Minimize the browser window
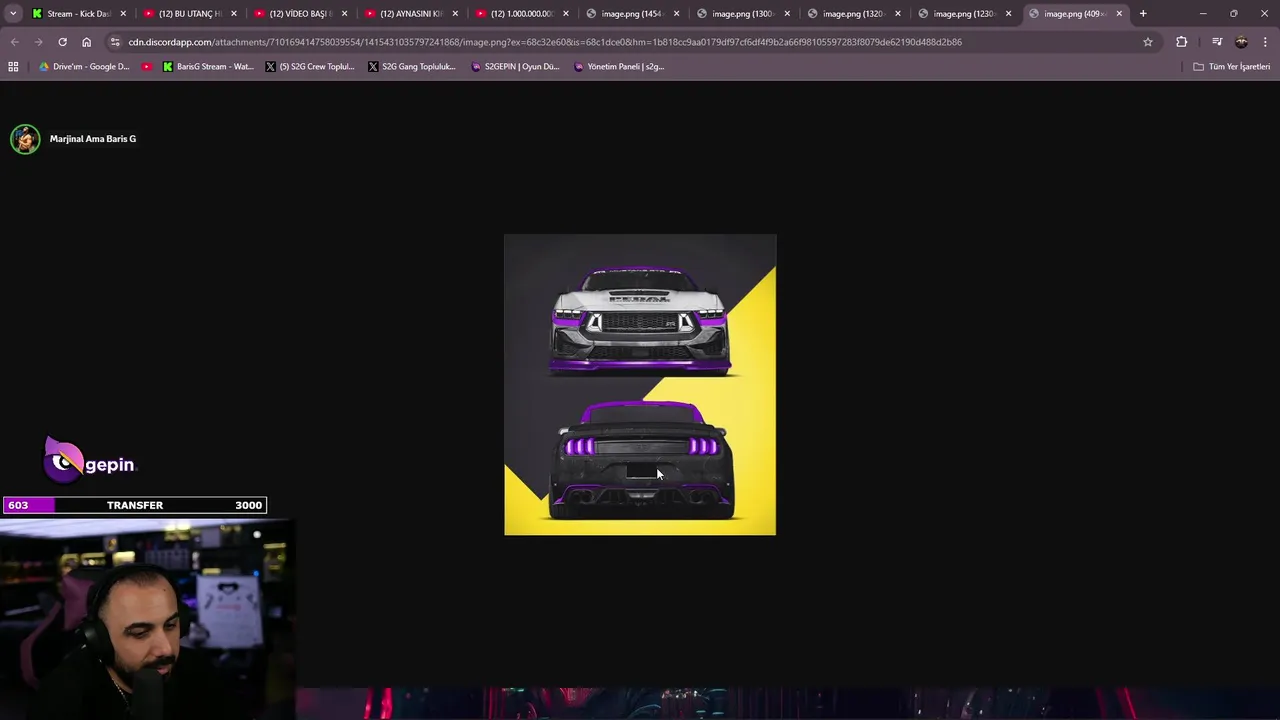Screen dimensions: 1280x720 coord(1203,14)
